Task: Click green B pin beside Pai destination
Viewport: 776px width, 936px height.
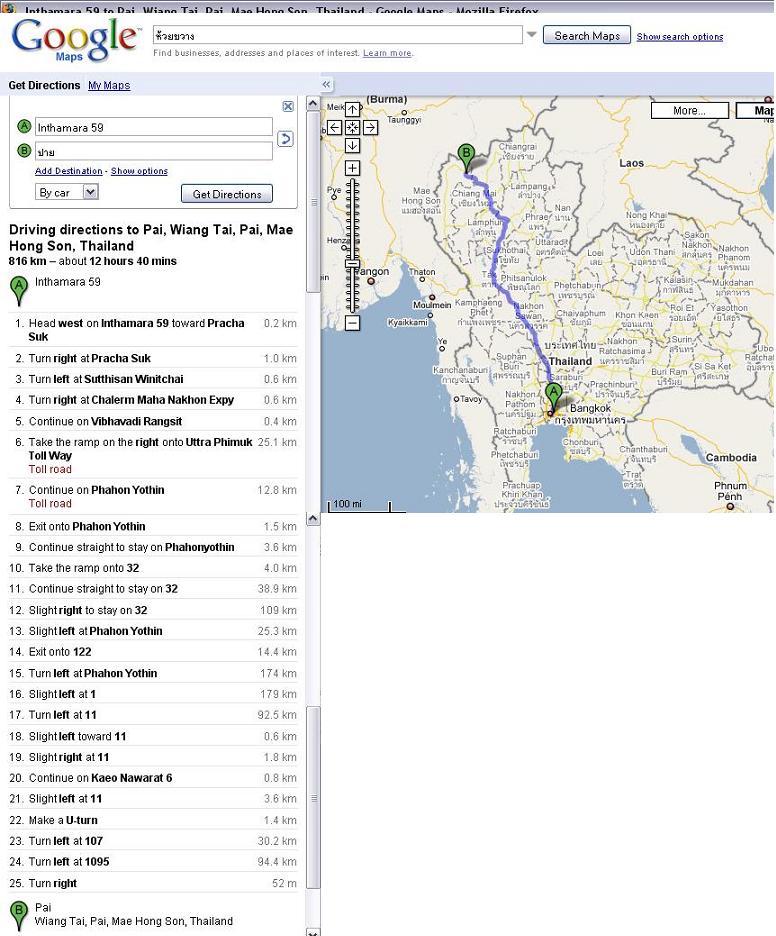Action: [19, 916]
